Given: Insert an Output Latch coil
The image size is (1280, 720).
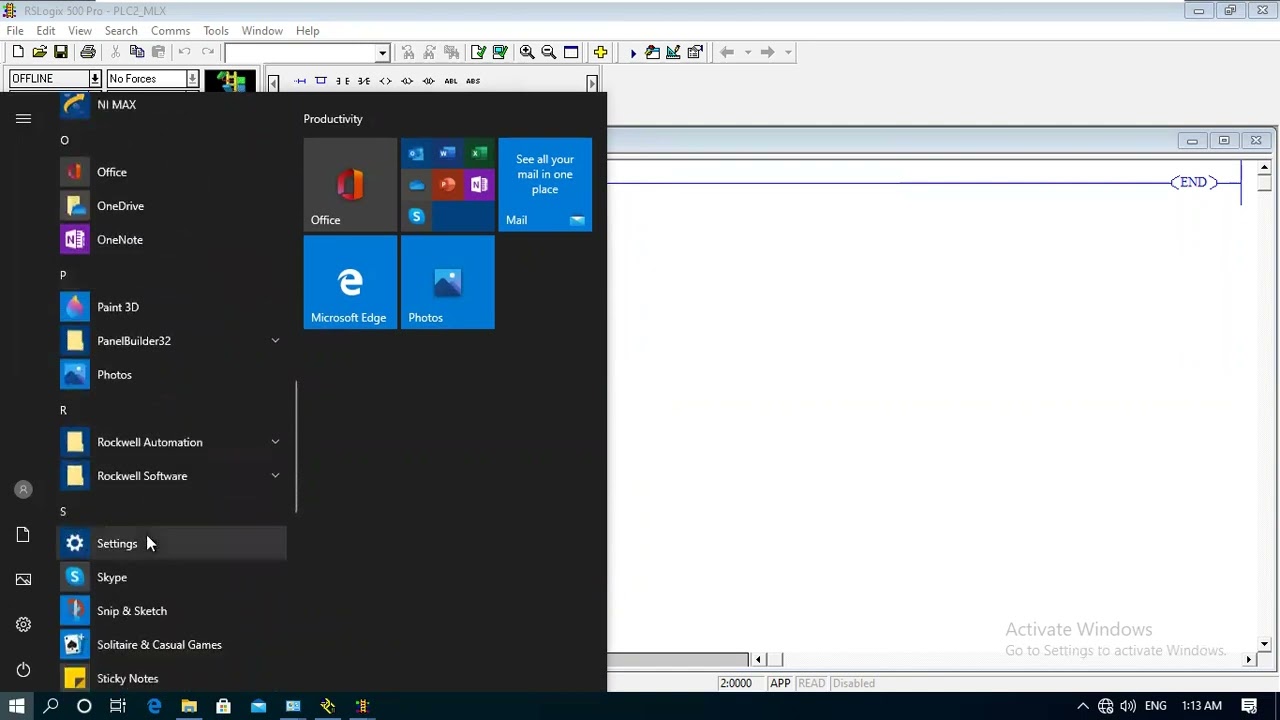Looking at the screenshot, I should pyautogui.click(x=407, y=81).
